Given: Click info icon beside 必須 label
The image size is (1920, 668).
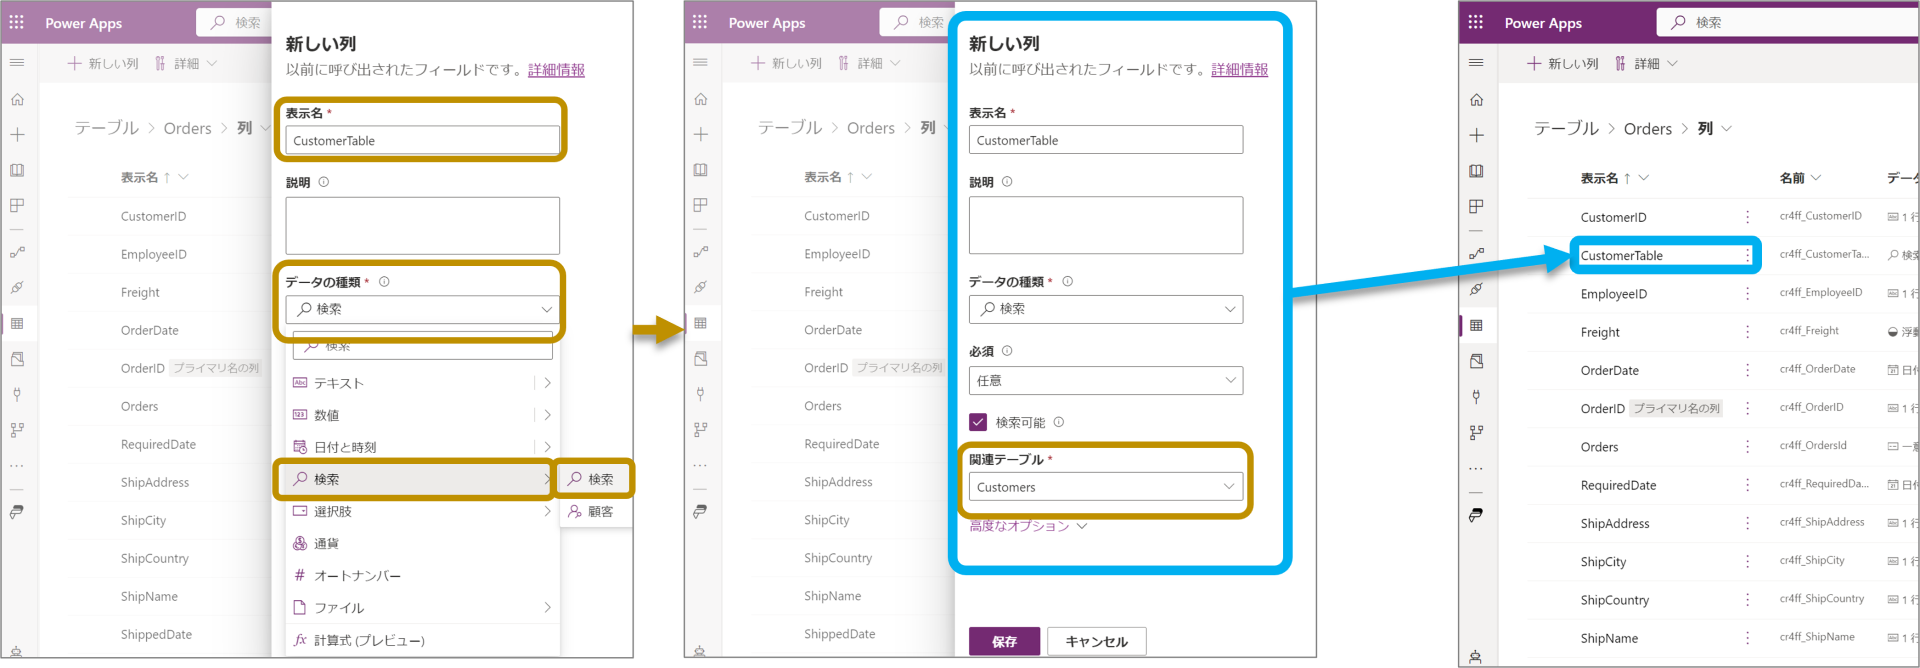Looking at the screenshot, I should pyautogui.click(x=1007, y=351).
